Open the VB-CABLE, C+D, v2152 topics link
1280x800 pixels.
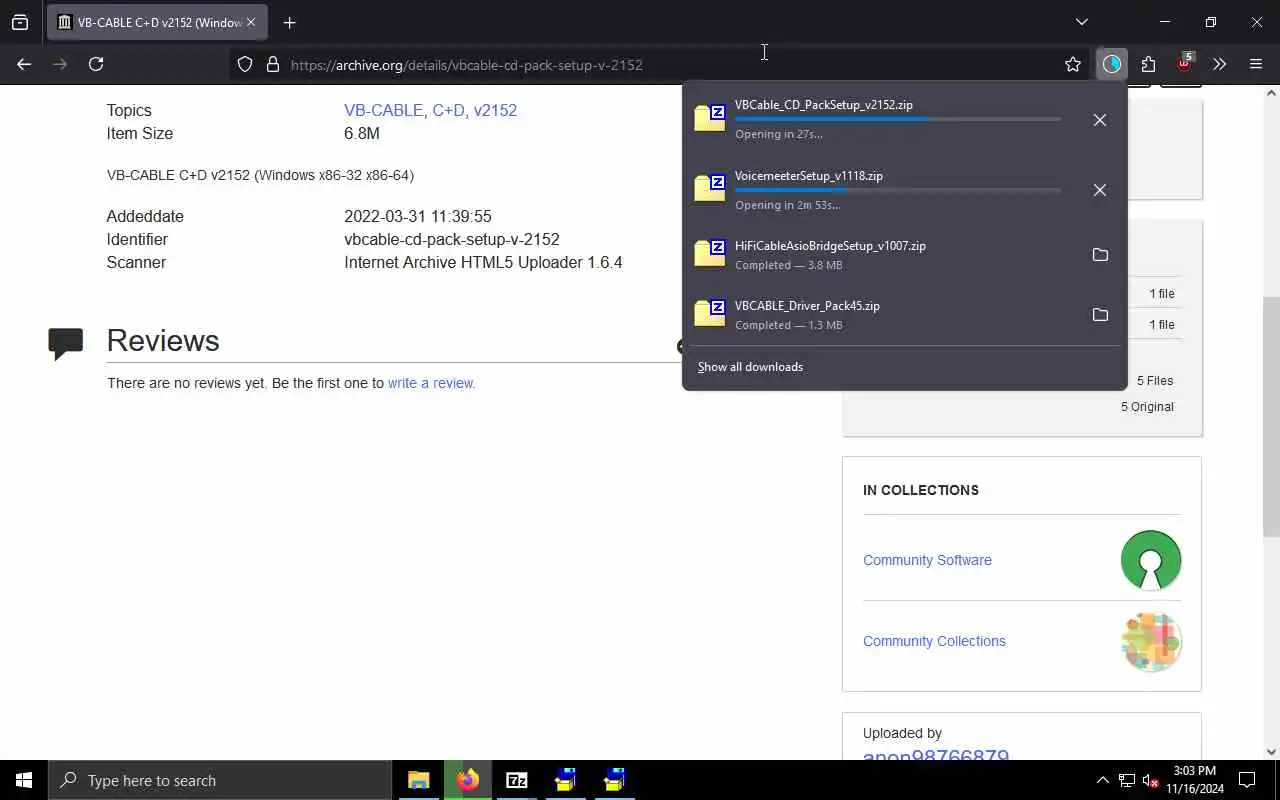click(430, 110)
